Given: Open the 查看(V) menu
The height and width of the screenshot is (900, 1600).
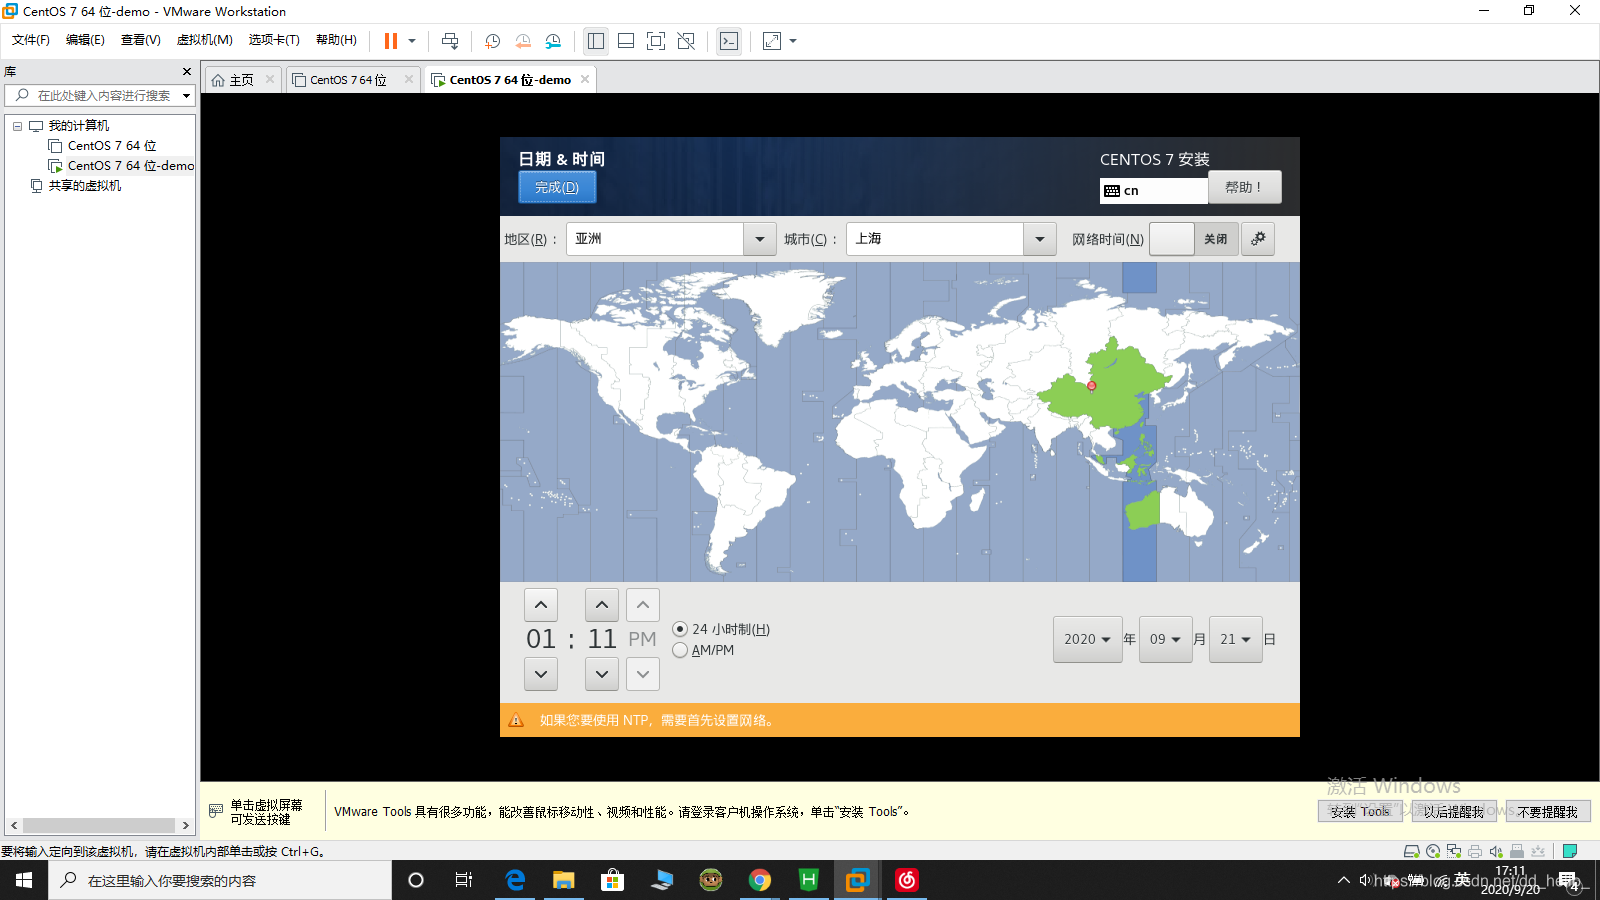Looking at the screenshot, I should [141, 40].
